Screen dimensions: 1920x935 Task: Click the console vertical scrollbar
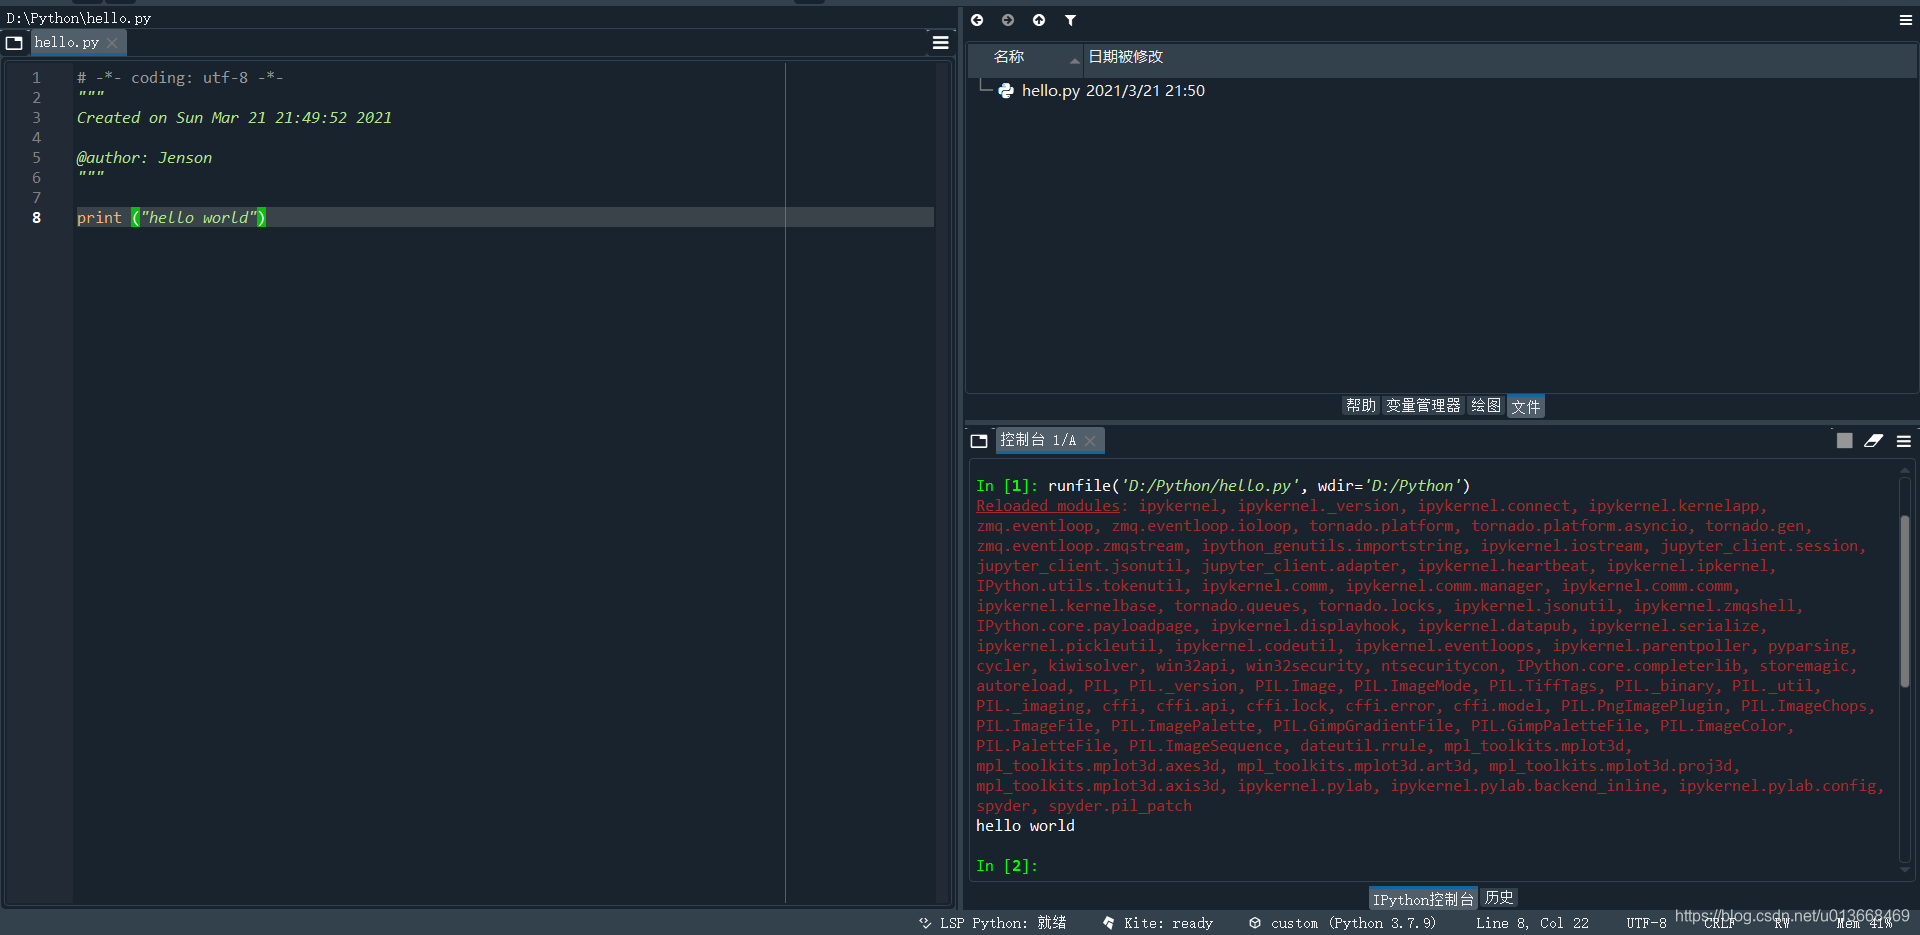tap(1905, 600)
